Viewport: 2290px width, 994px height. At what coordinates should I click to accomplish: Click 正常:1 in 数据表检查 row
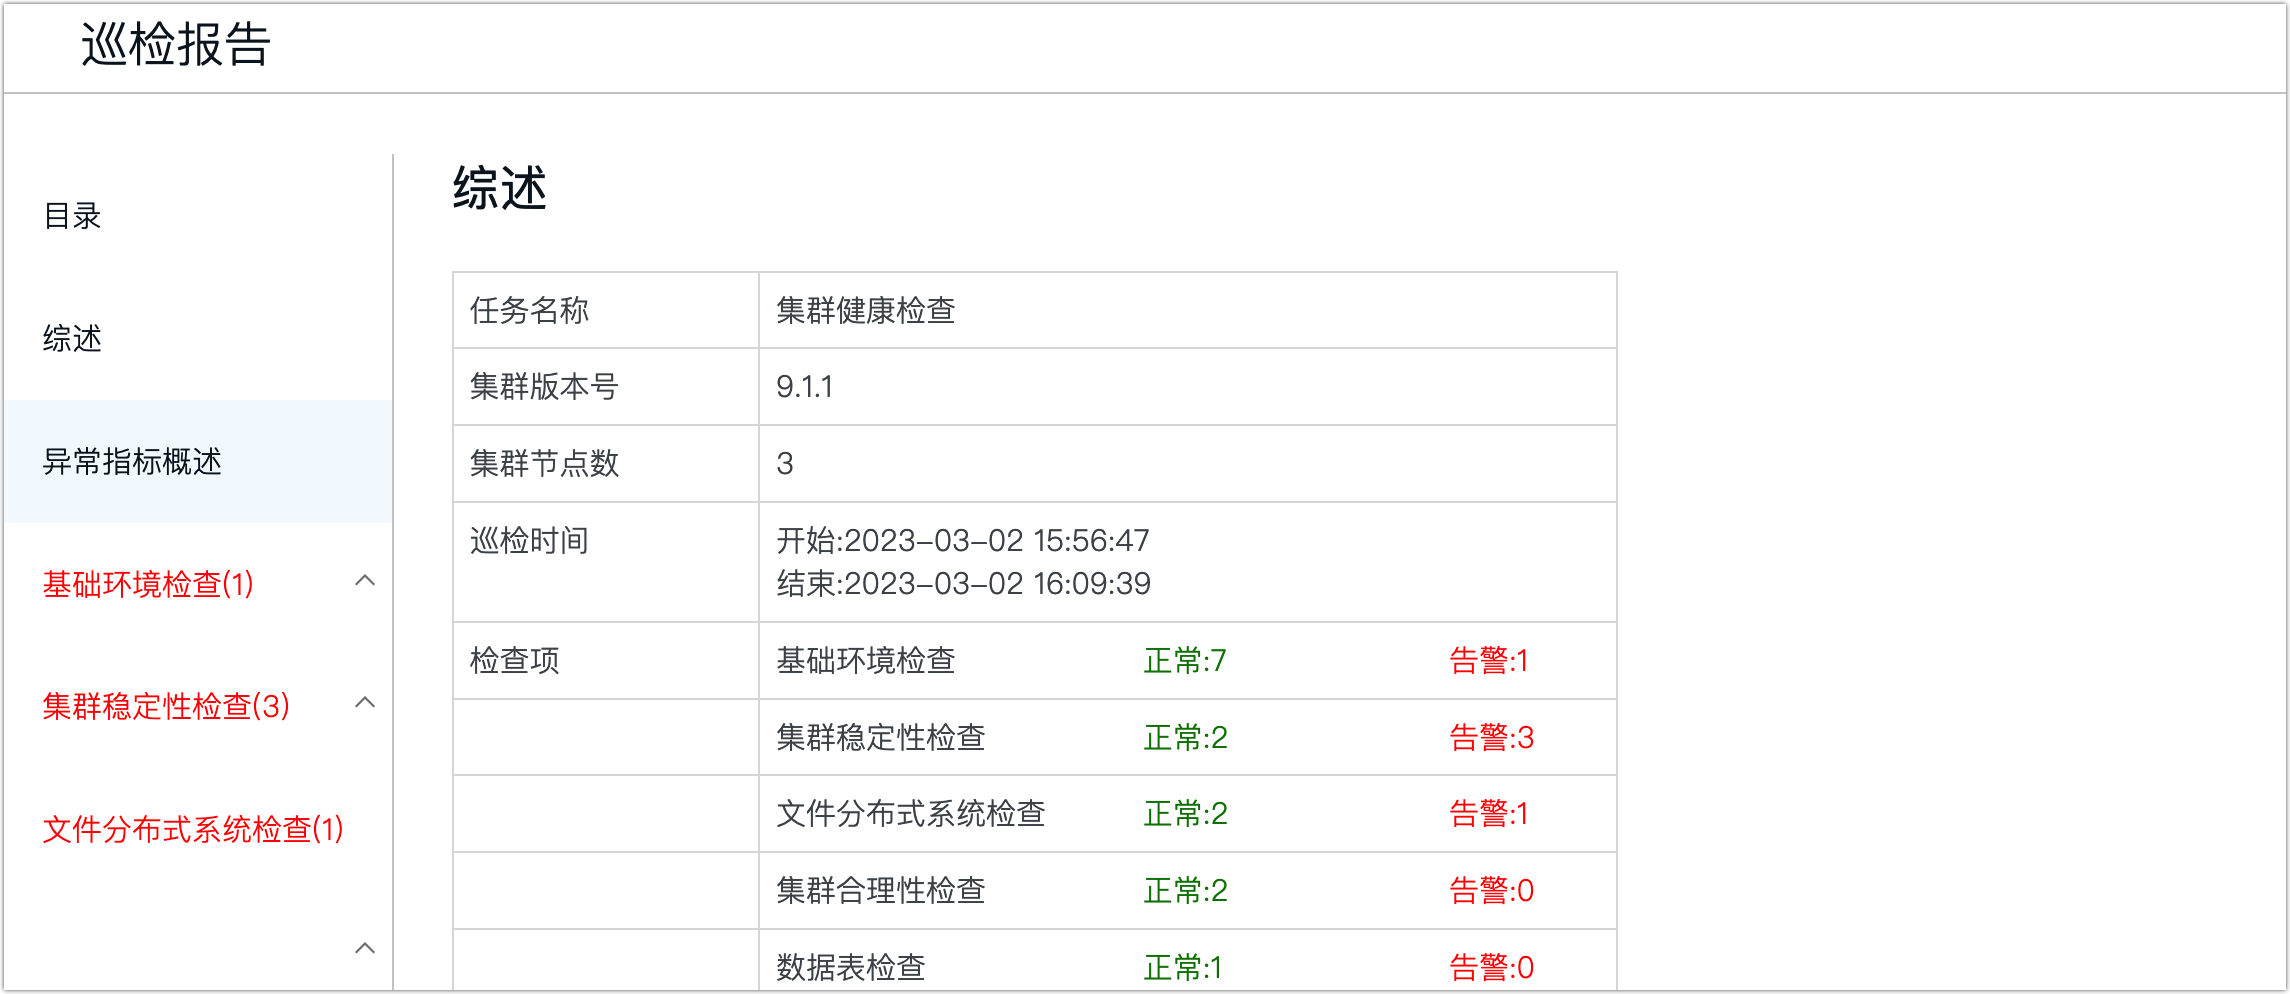pos(1183,968)
